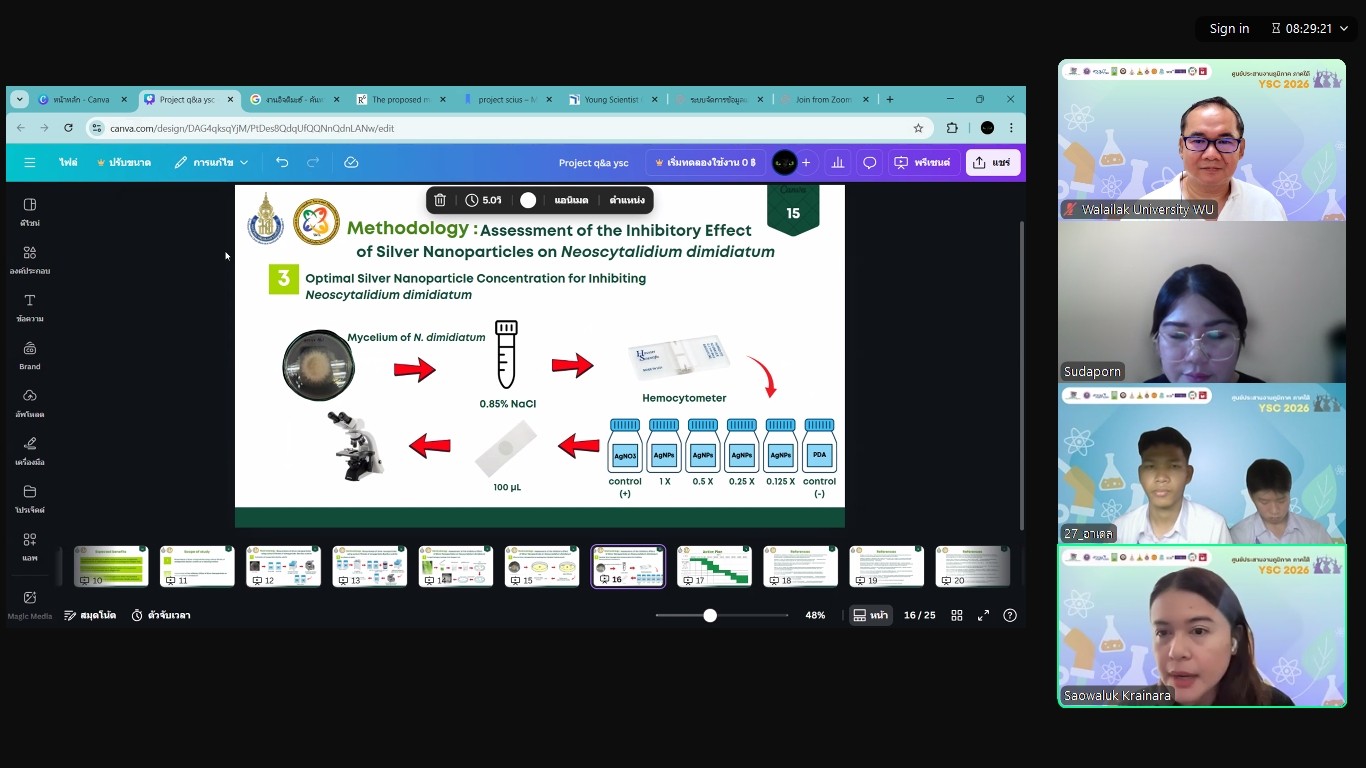This screenshot has width=1366, height=768.
Task: Open the Chrome tab search dropdown
Action: (x=20, y=99)
